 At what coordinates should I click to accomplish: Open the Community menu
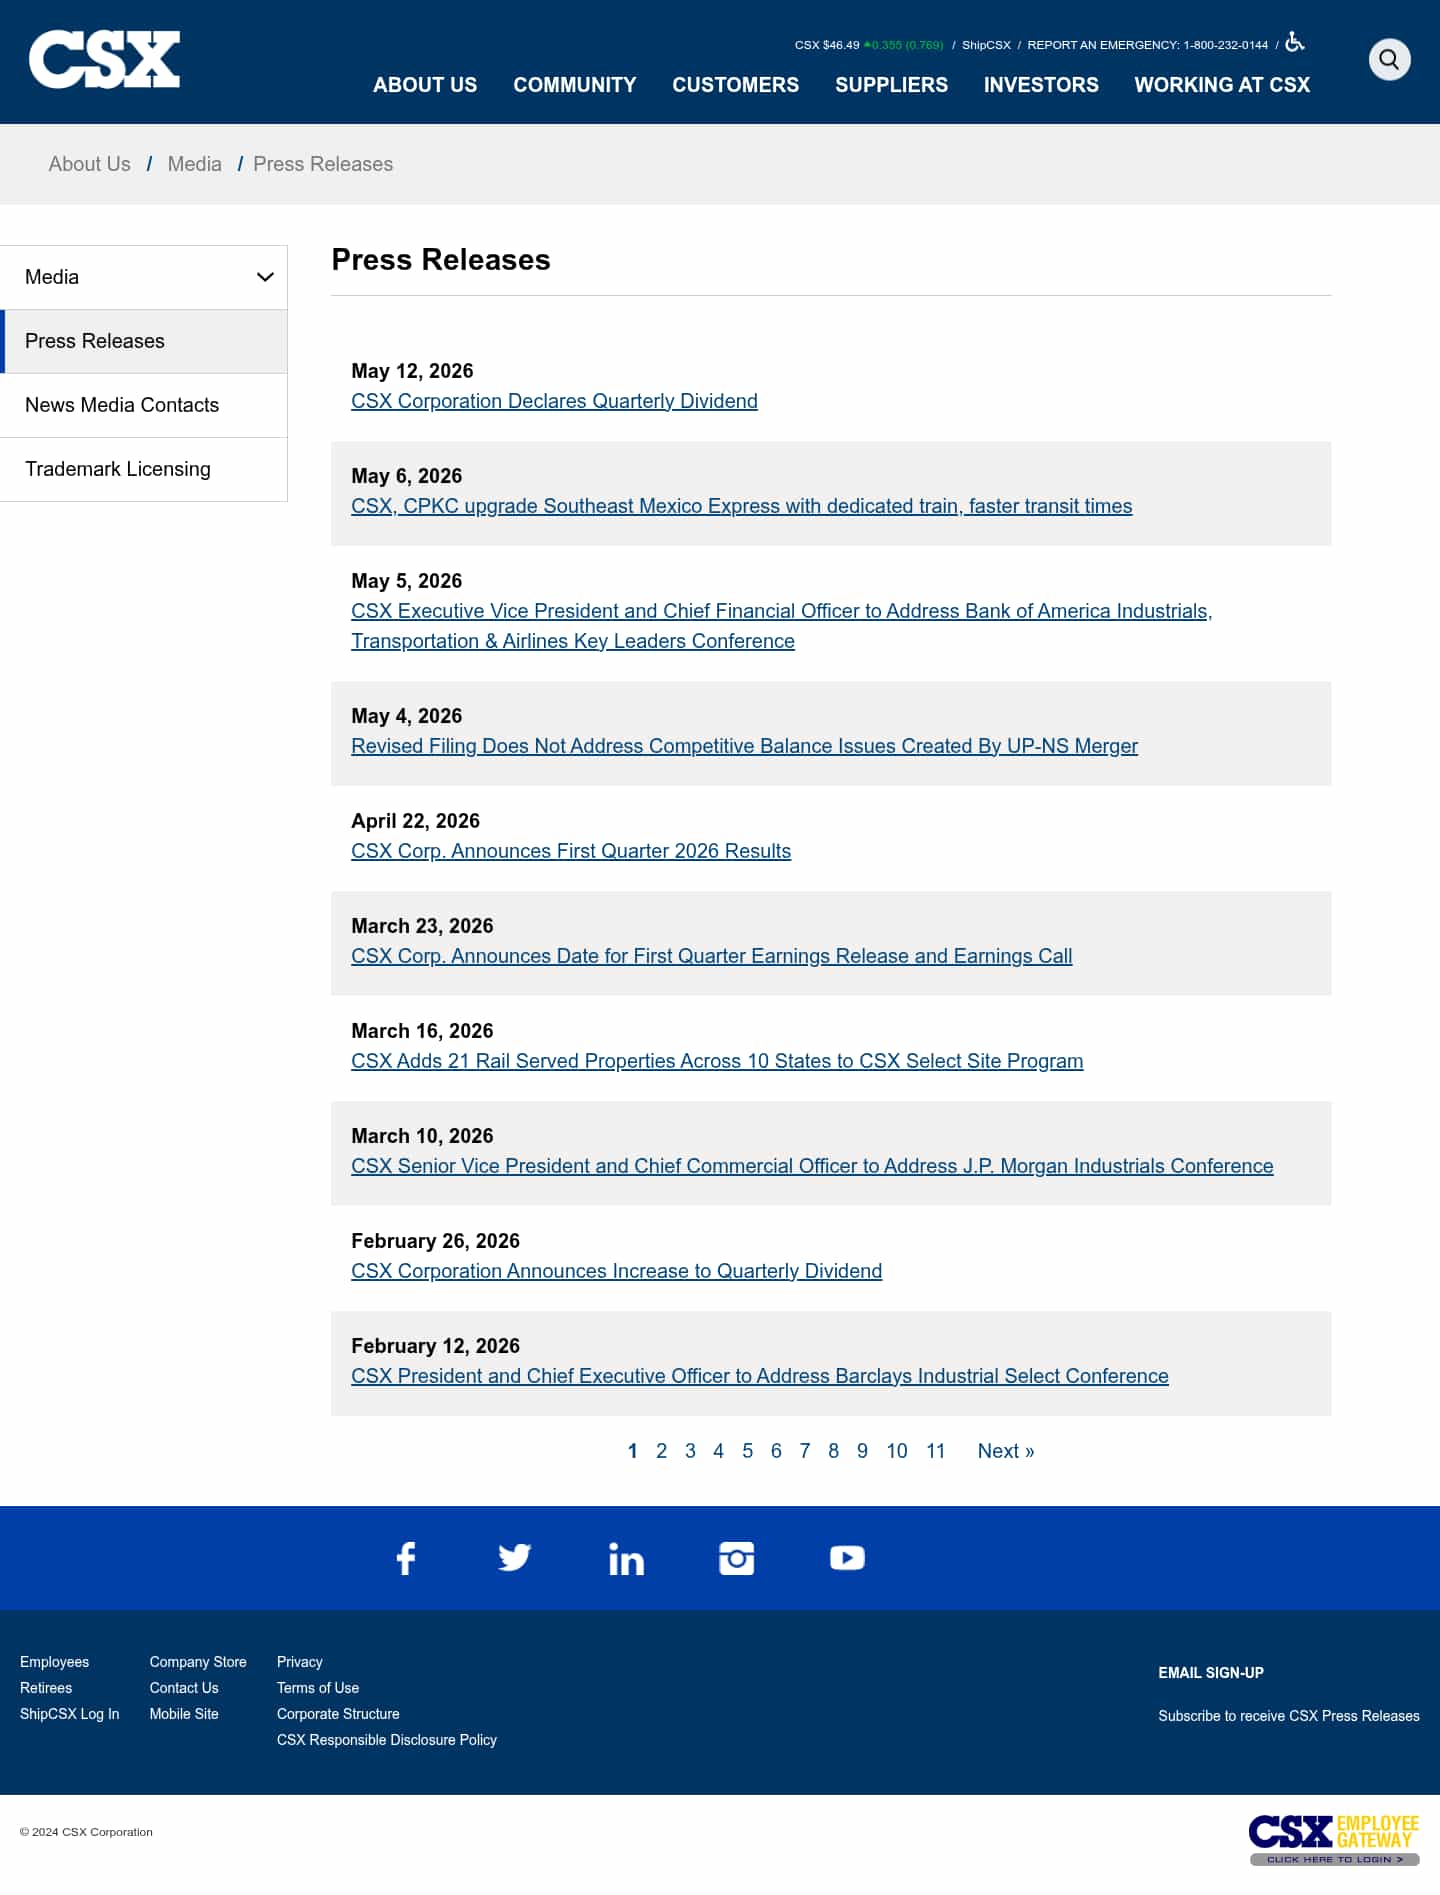point(575,85)
